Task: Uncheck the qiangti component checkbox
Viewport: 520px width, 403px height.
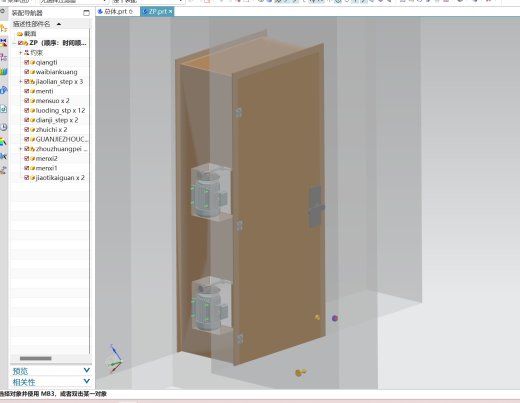Action: [x=26, y=62]
